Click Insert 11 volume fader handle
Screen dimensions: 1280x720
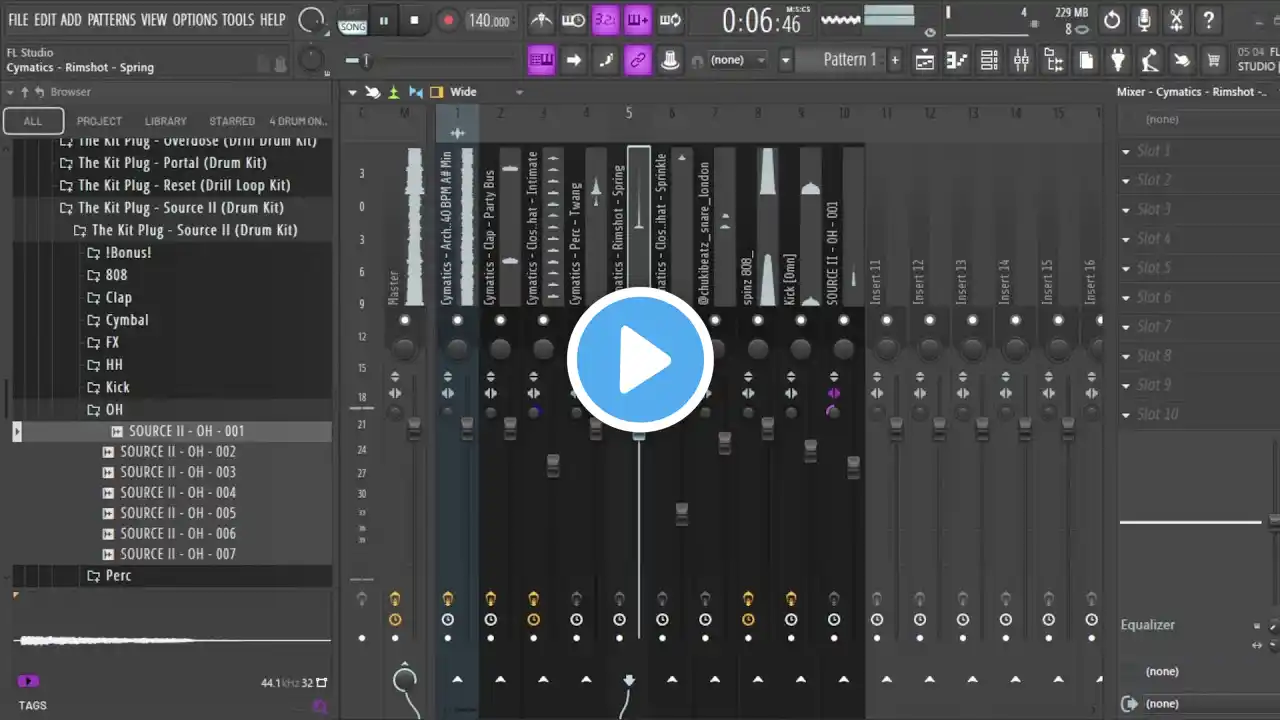(896, 428)
